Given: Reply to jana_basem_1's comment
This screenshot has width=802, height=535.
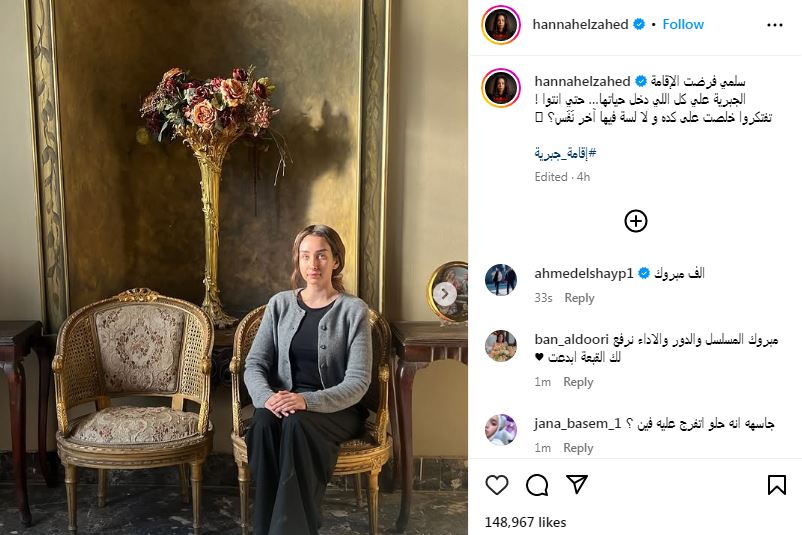Looking at the screenshot, I should point(578,448).
